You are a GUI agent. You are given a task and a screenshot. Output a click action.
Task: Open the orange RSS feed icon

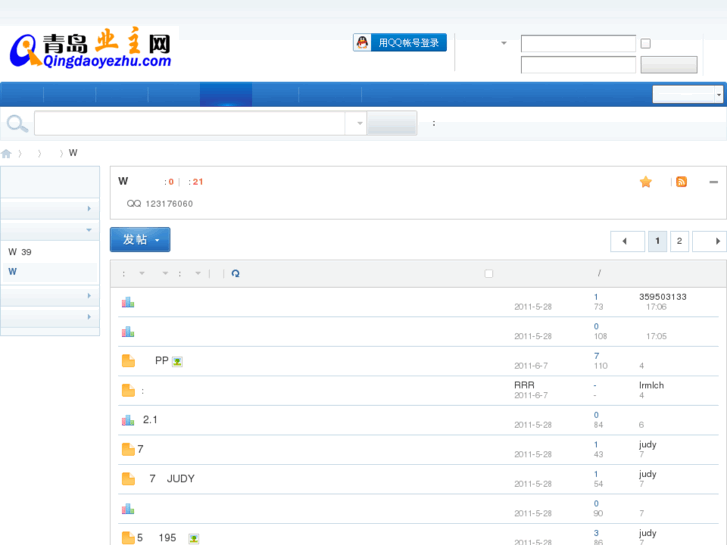pyautogui.click(x=681, y=182)
